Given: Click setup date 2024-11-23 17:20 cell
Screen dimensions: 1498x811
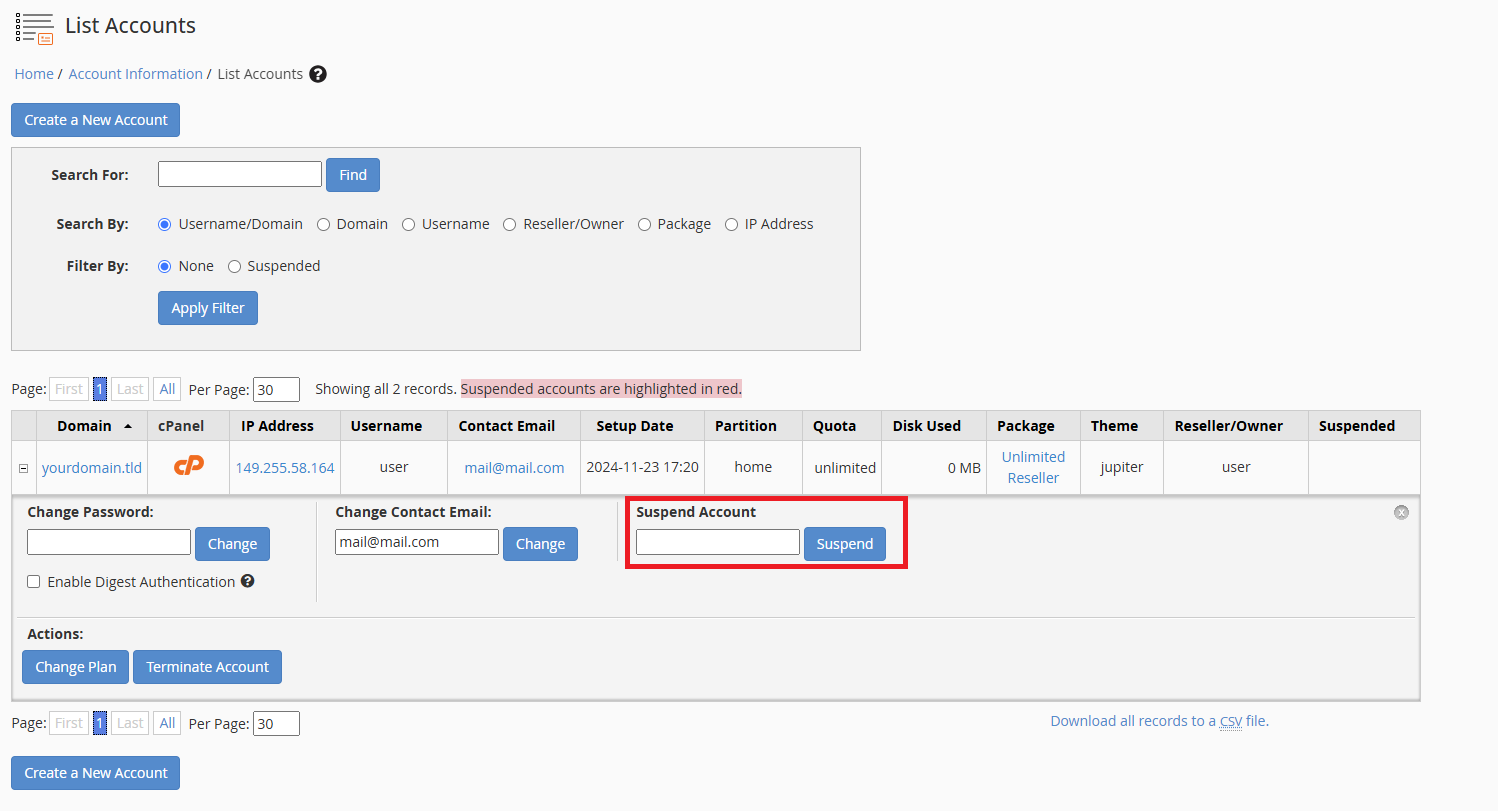Looking at the screenshot, I should [642, 467].
